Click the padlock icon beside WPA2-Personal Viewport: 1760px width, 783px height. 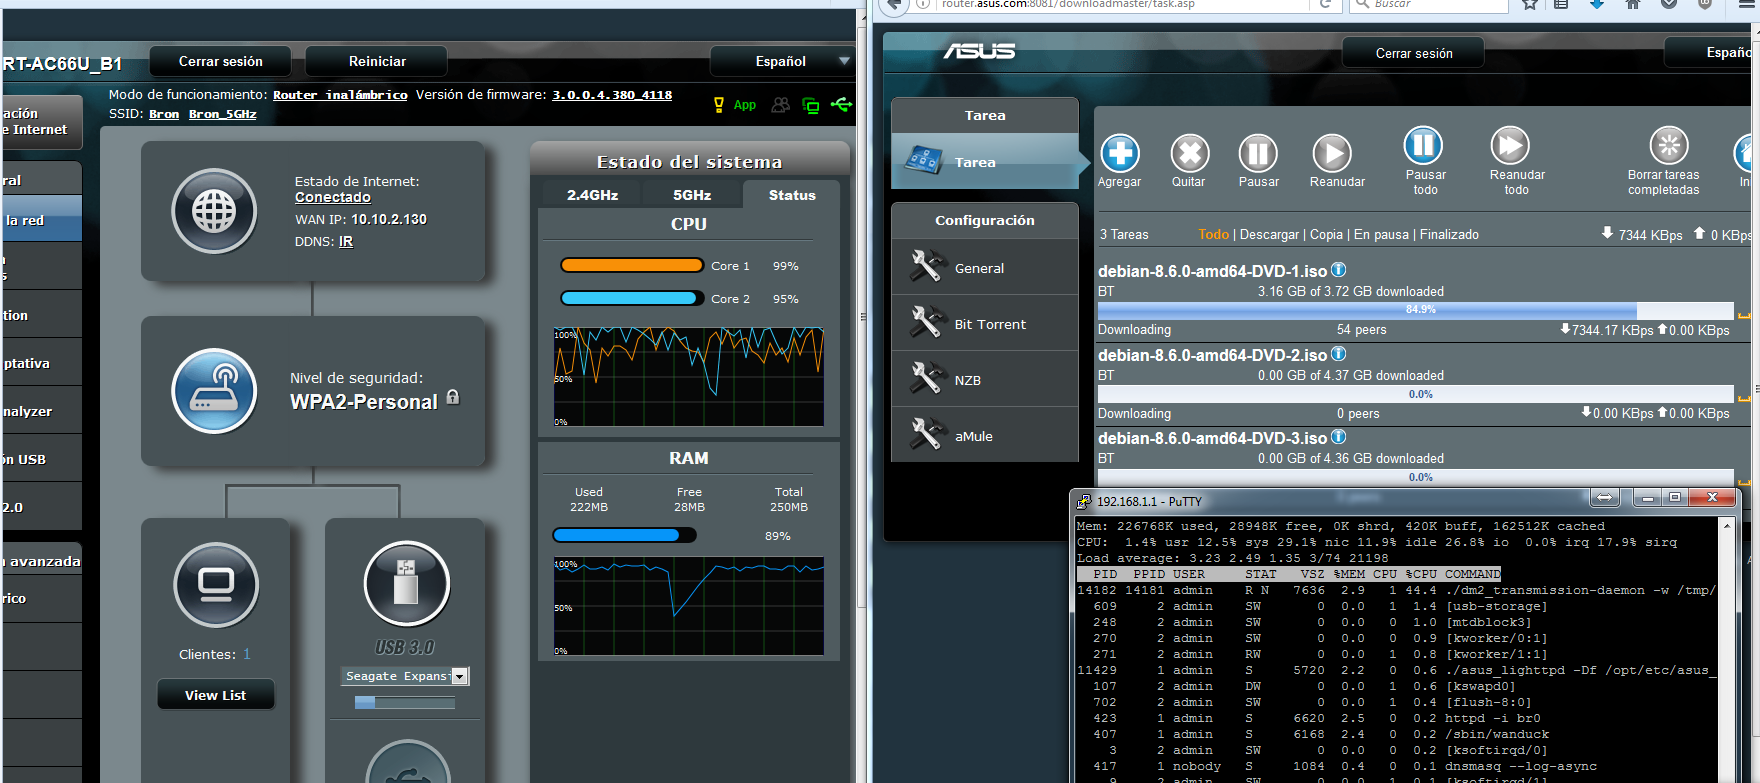453,397
